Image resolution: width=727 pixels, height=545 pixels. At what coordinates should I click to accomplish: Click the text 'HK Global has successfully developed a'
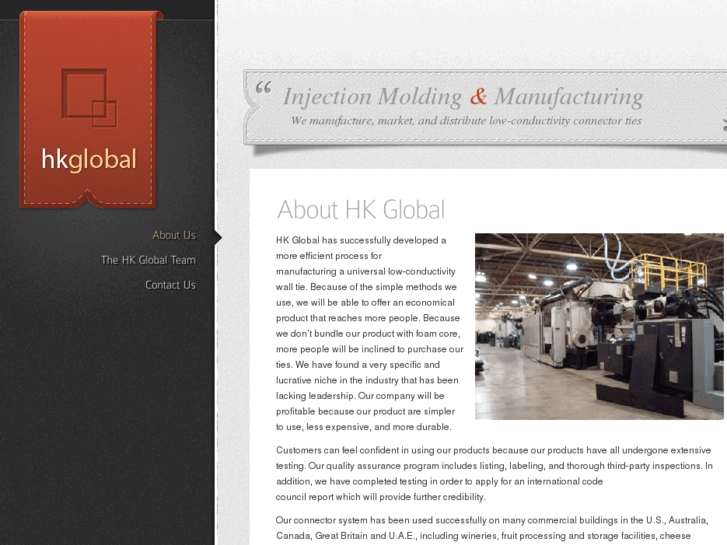[361, 240]
